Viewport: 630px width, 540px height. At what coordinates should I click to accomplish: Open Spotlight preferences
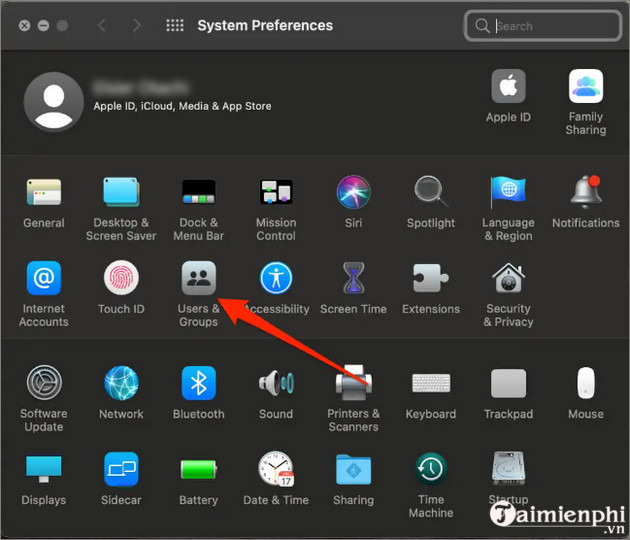tap(431, 192)
